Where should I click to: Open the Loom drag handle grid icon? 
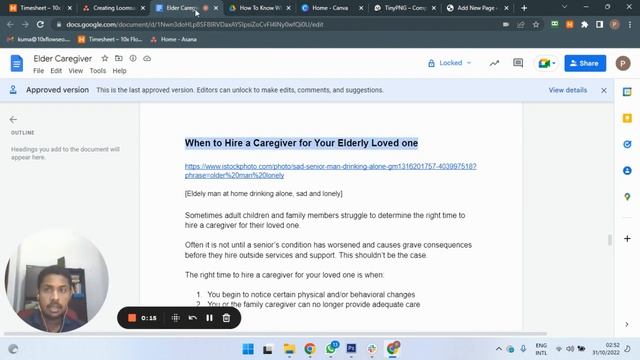click(176, 318)
